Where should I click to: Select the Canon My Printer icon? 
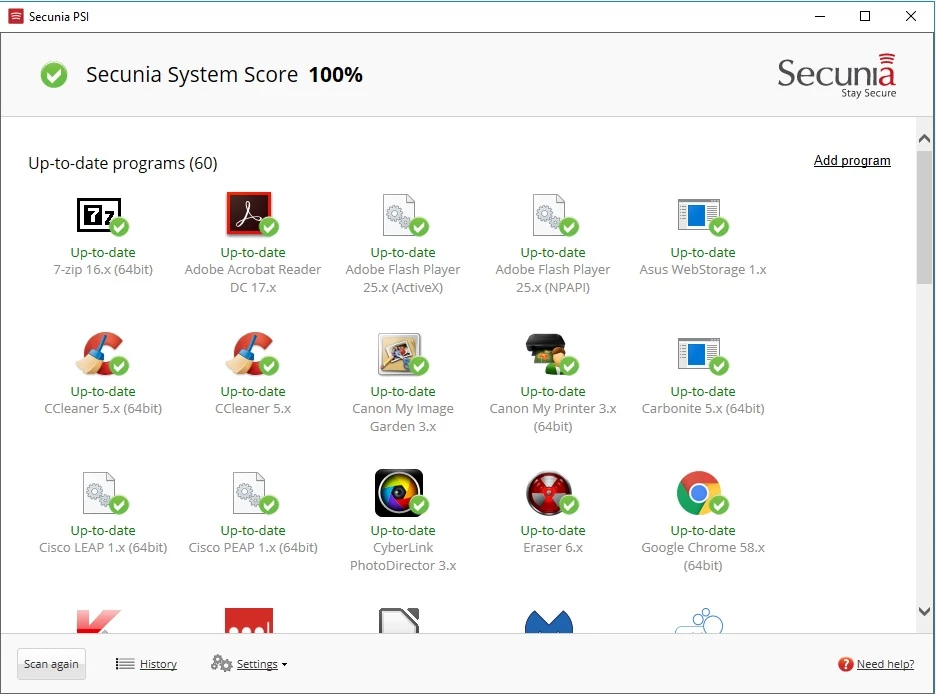click(552, 354)
